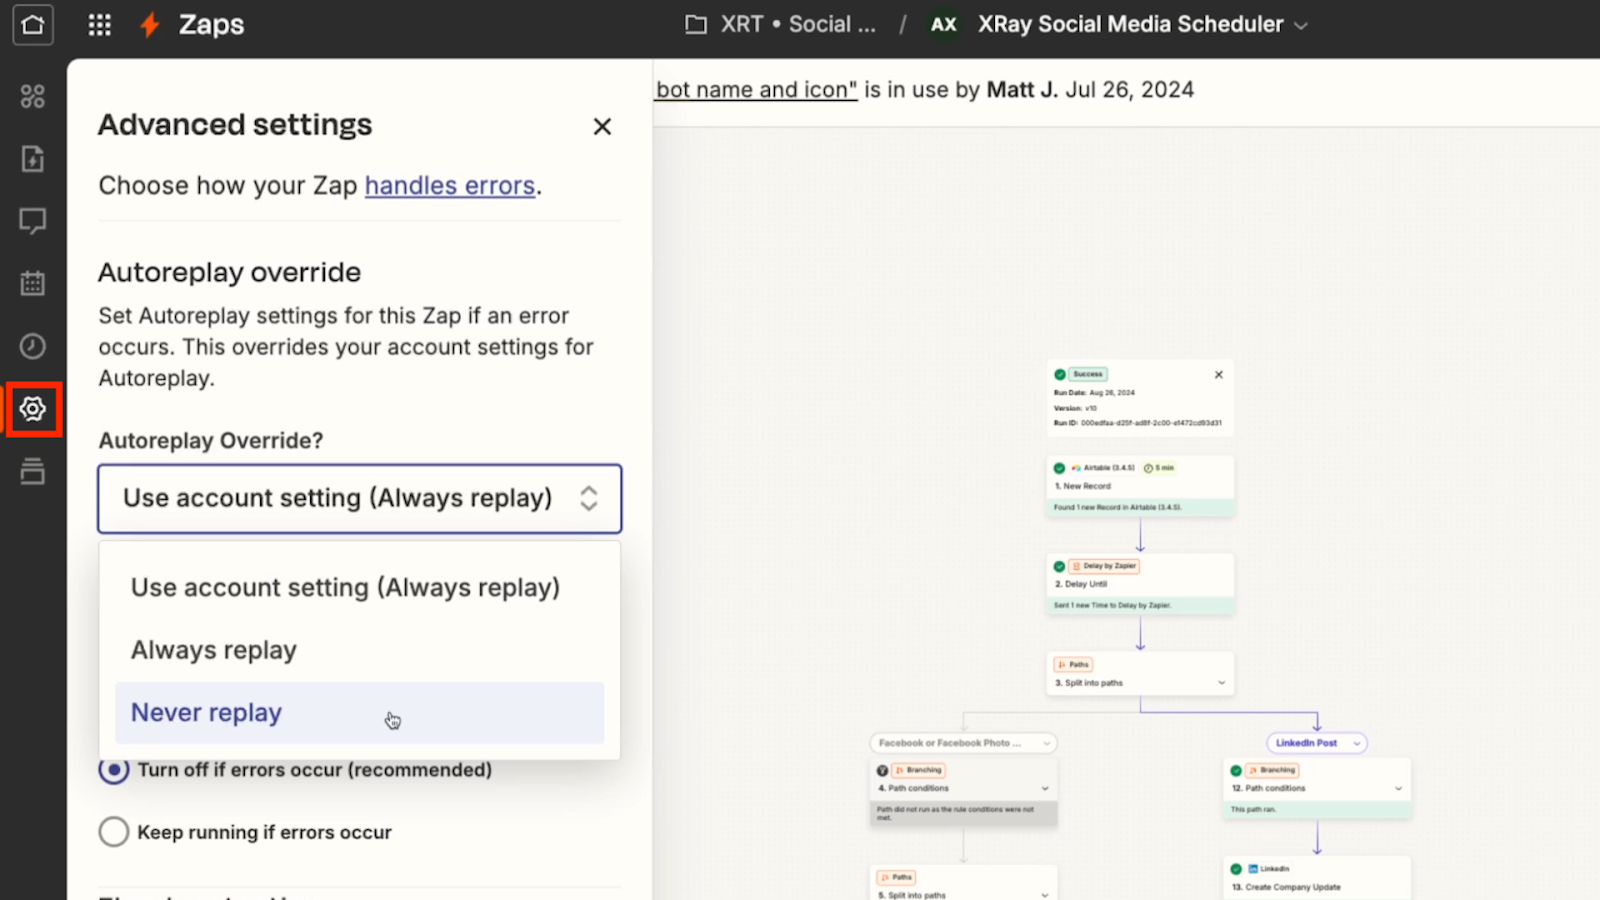Click the green check on Success card

(x=1059, y=374)
